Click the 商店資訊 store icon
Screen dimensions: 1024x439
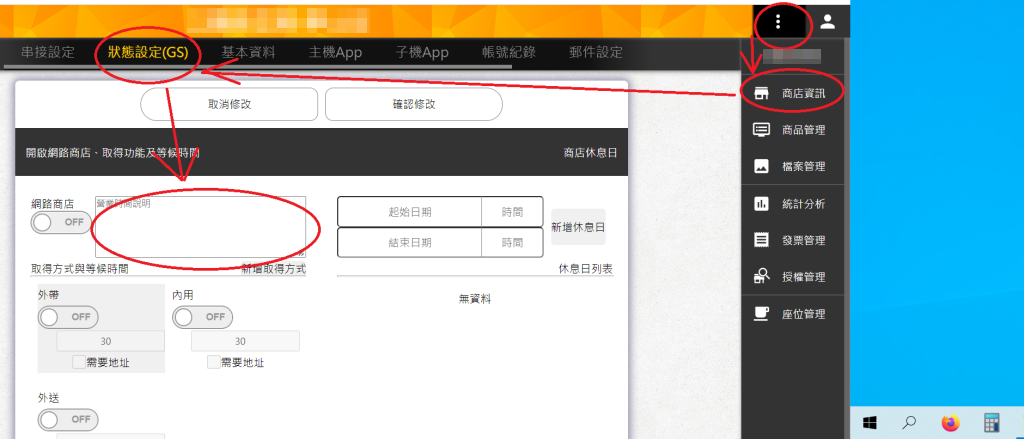[761, 93]
